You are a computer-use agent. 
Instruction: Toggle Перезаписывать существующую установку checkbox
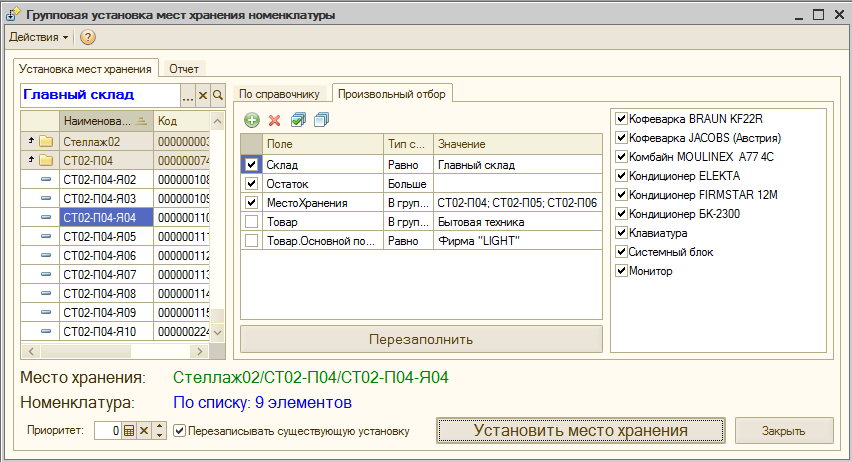(x=179, y=431)
